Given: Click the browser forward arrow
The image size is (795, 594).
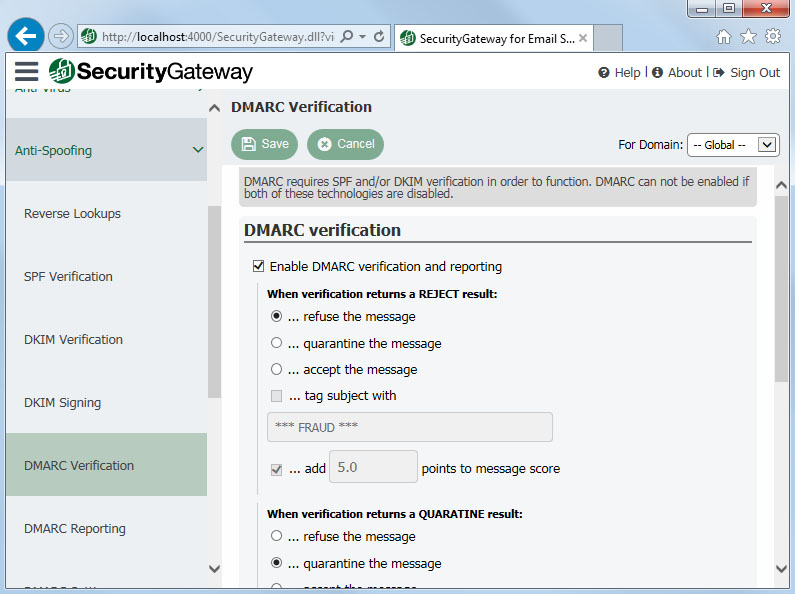Looking at the screenshot, I should 61,36.
